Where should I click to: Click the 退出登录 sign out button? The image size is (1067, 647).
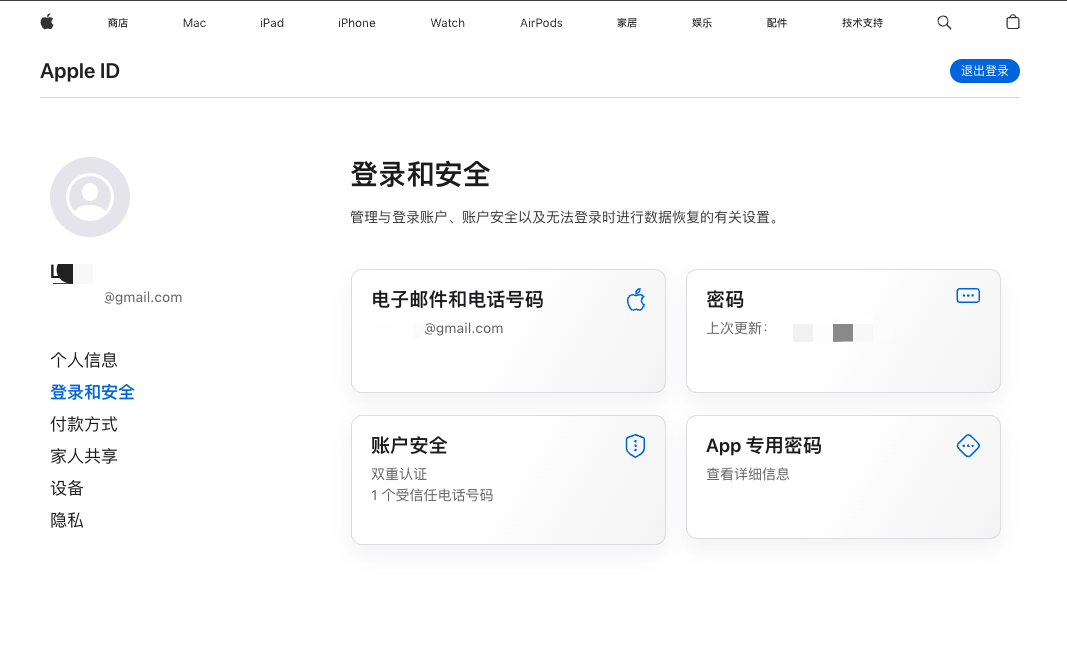click(x=984, y=71)
